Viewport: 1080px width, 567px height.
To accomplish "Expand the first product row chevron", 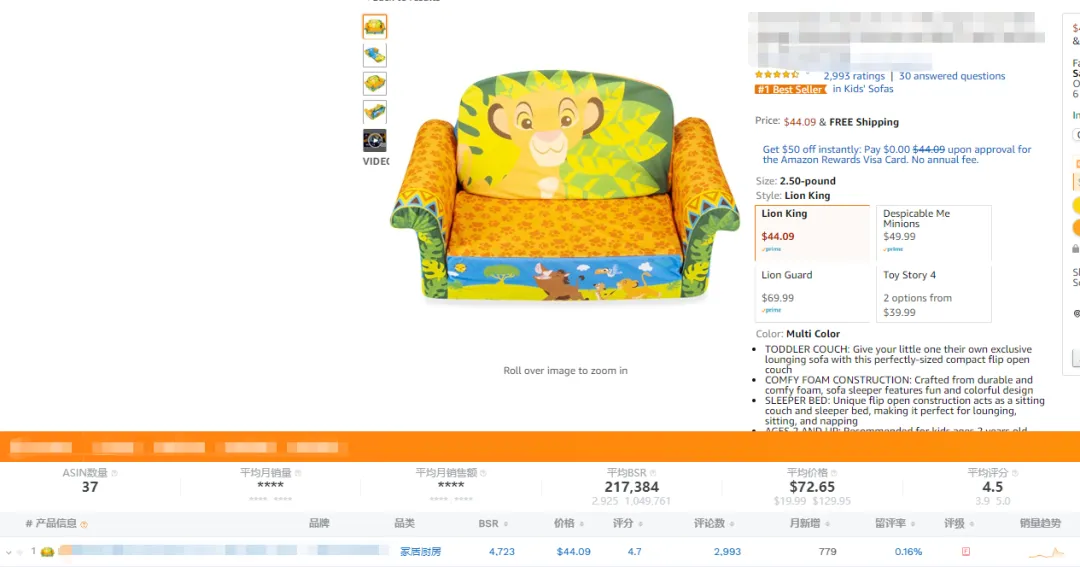I will (8, 553).
